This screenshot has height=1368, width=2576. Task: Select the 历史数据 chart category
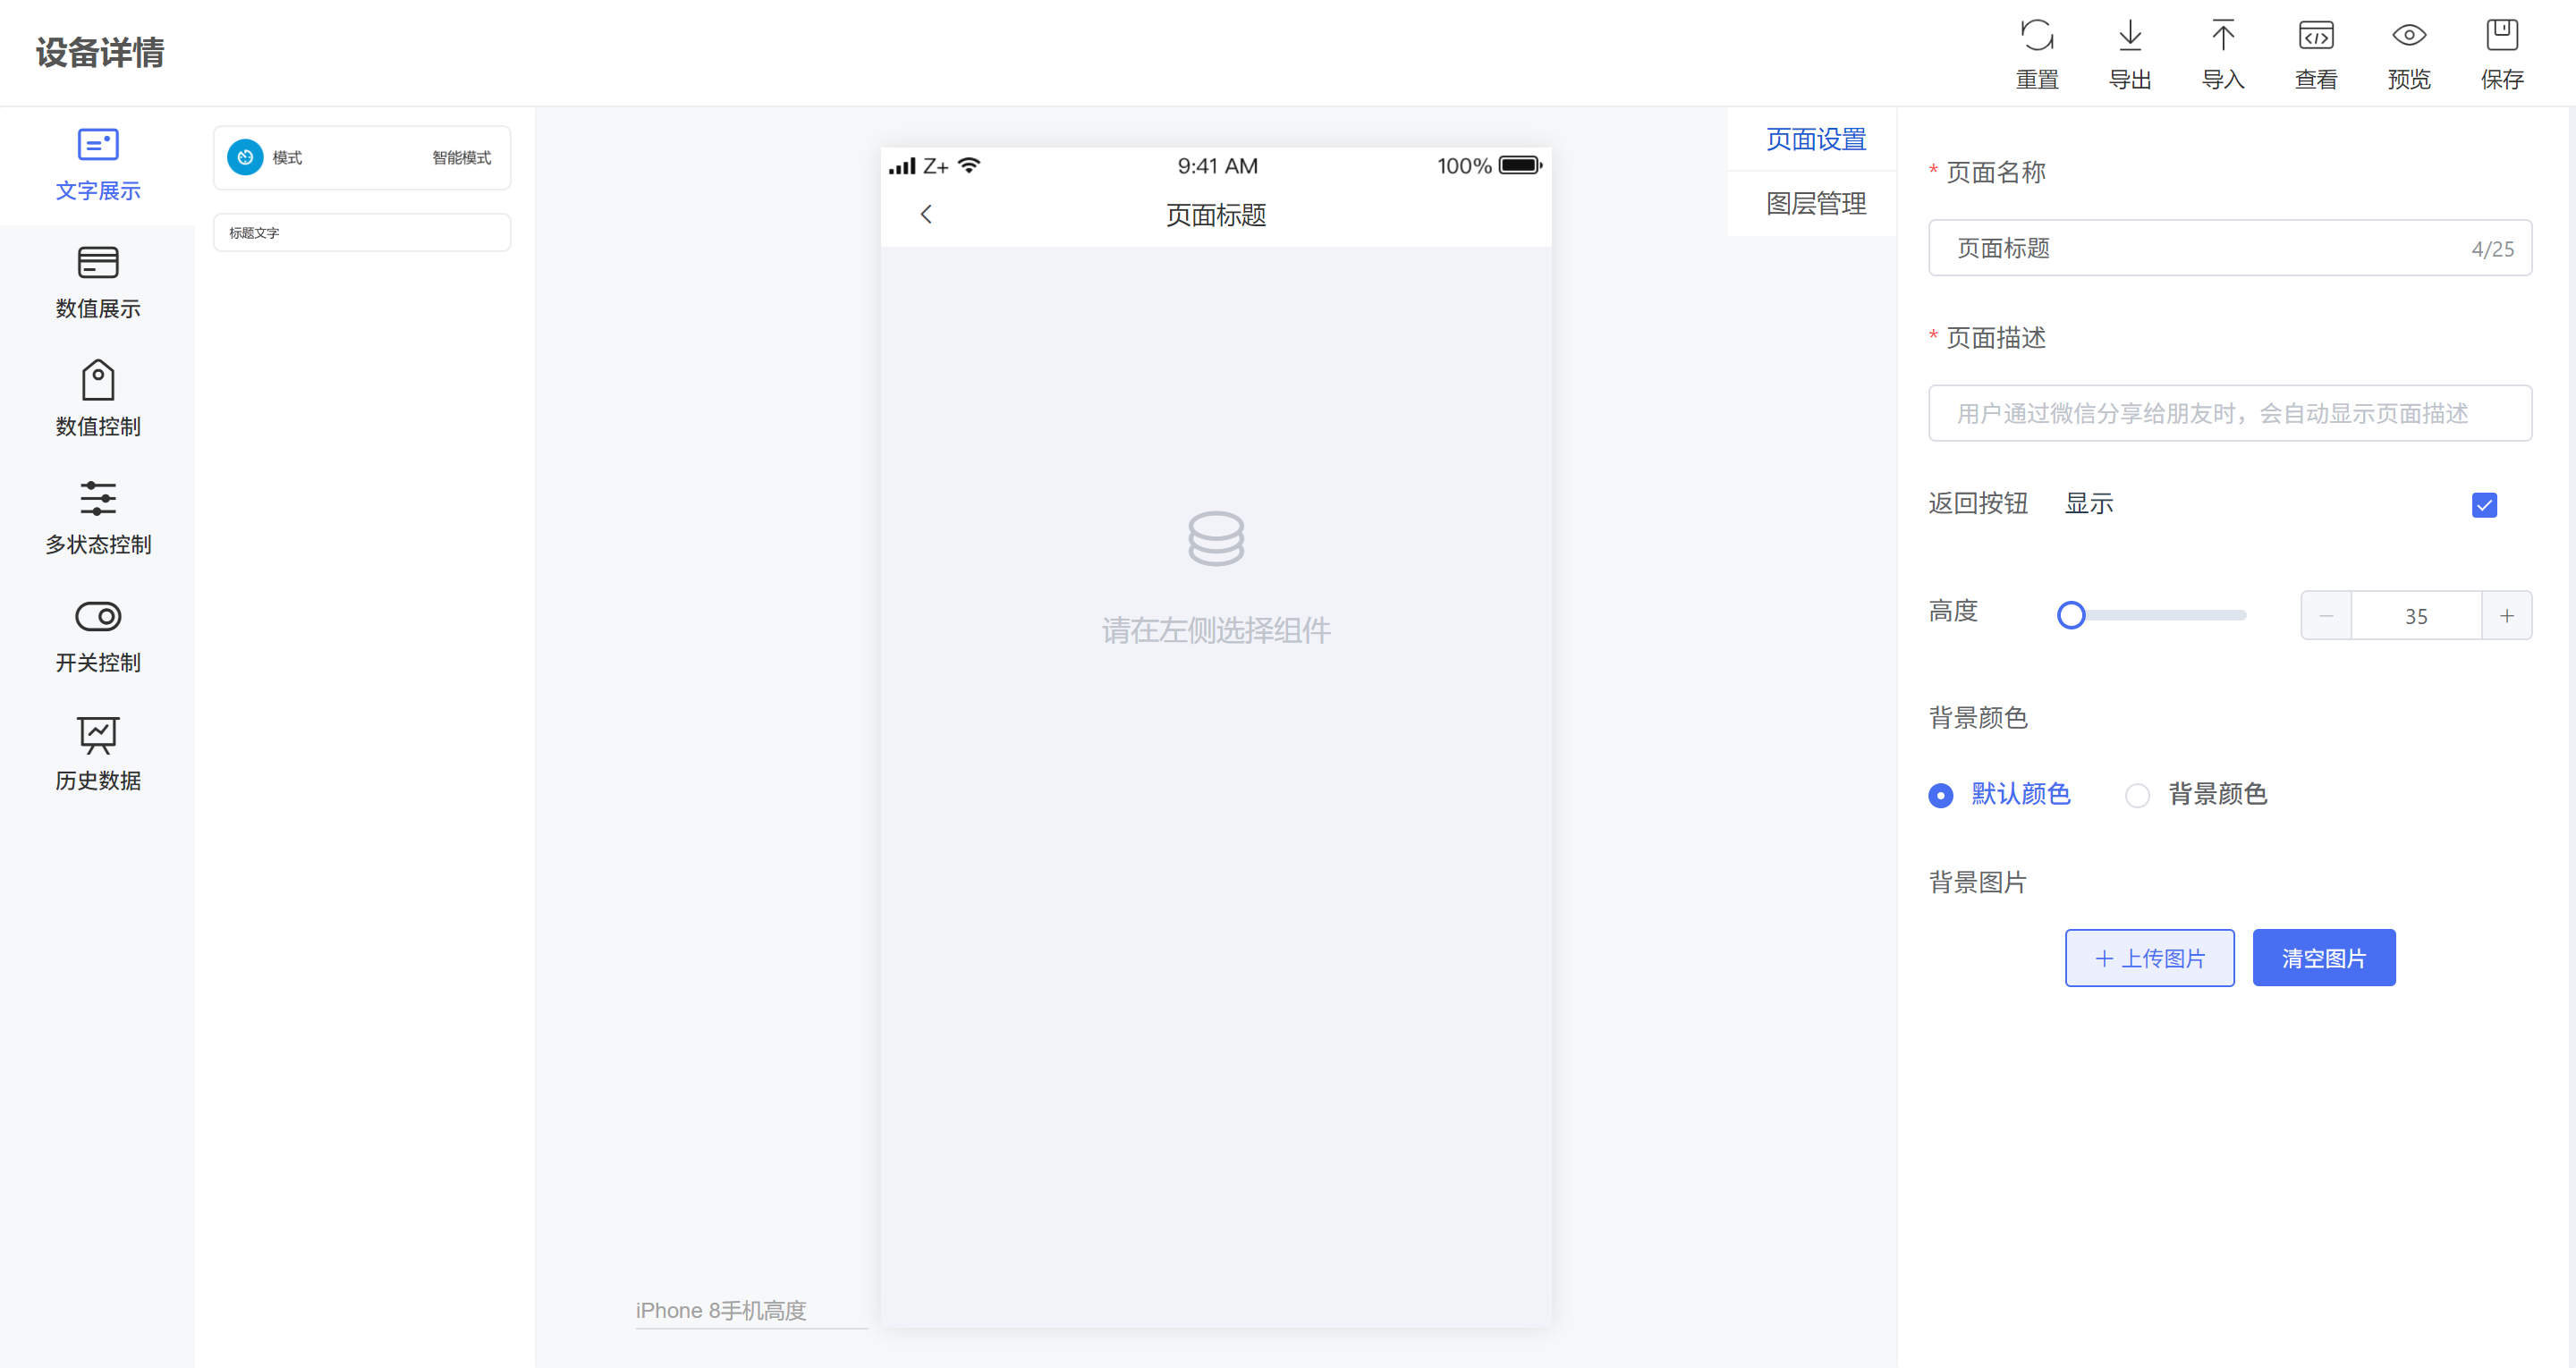point(98,756)
